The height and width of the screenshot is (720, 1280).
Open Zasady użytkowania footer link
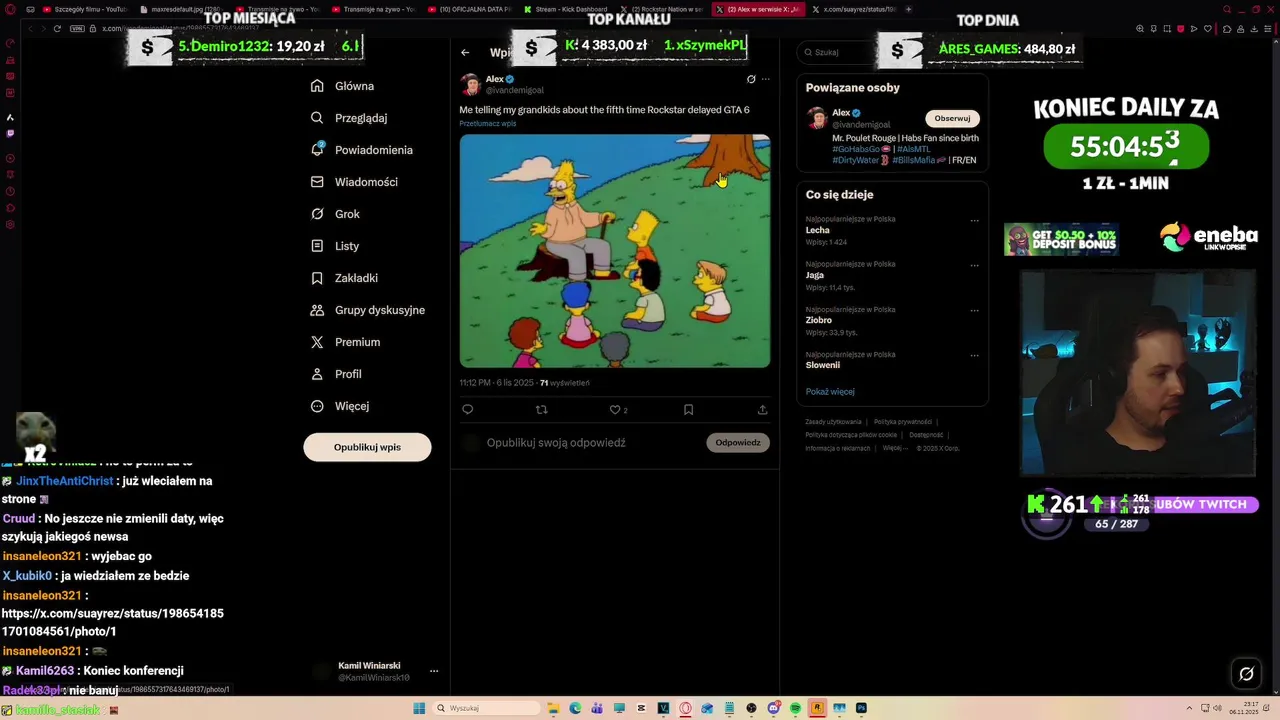[x=833, y=422]
